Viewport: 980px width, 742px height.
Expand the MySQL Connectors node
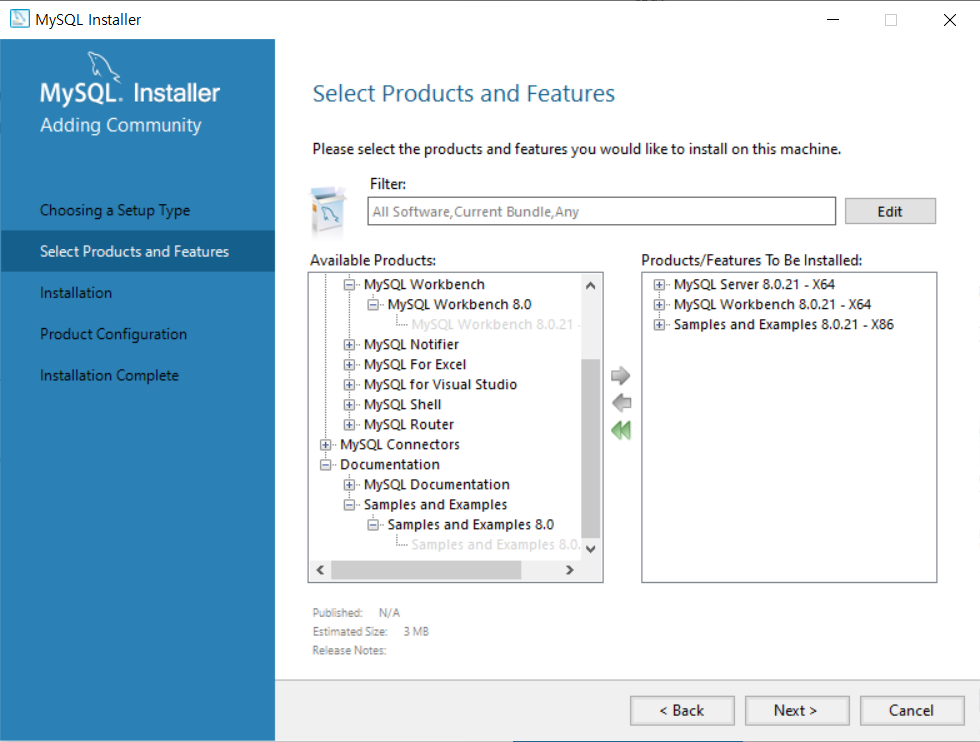(326, 445)
